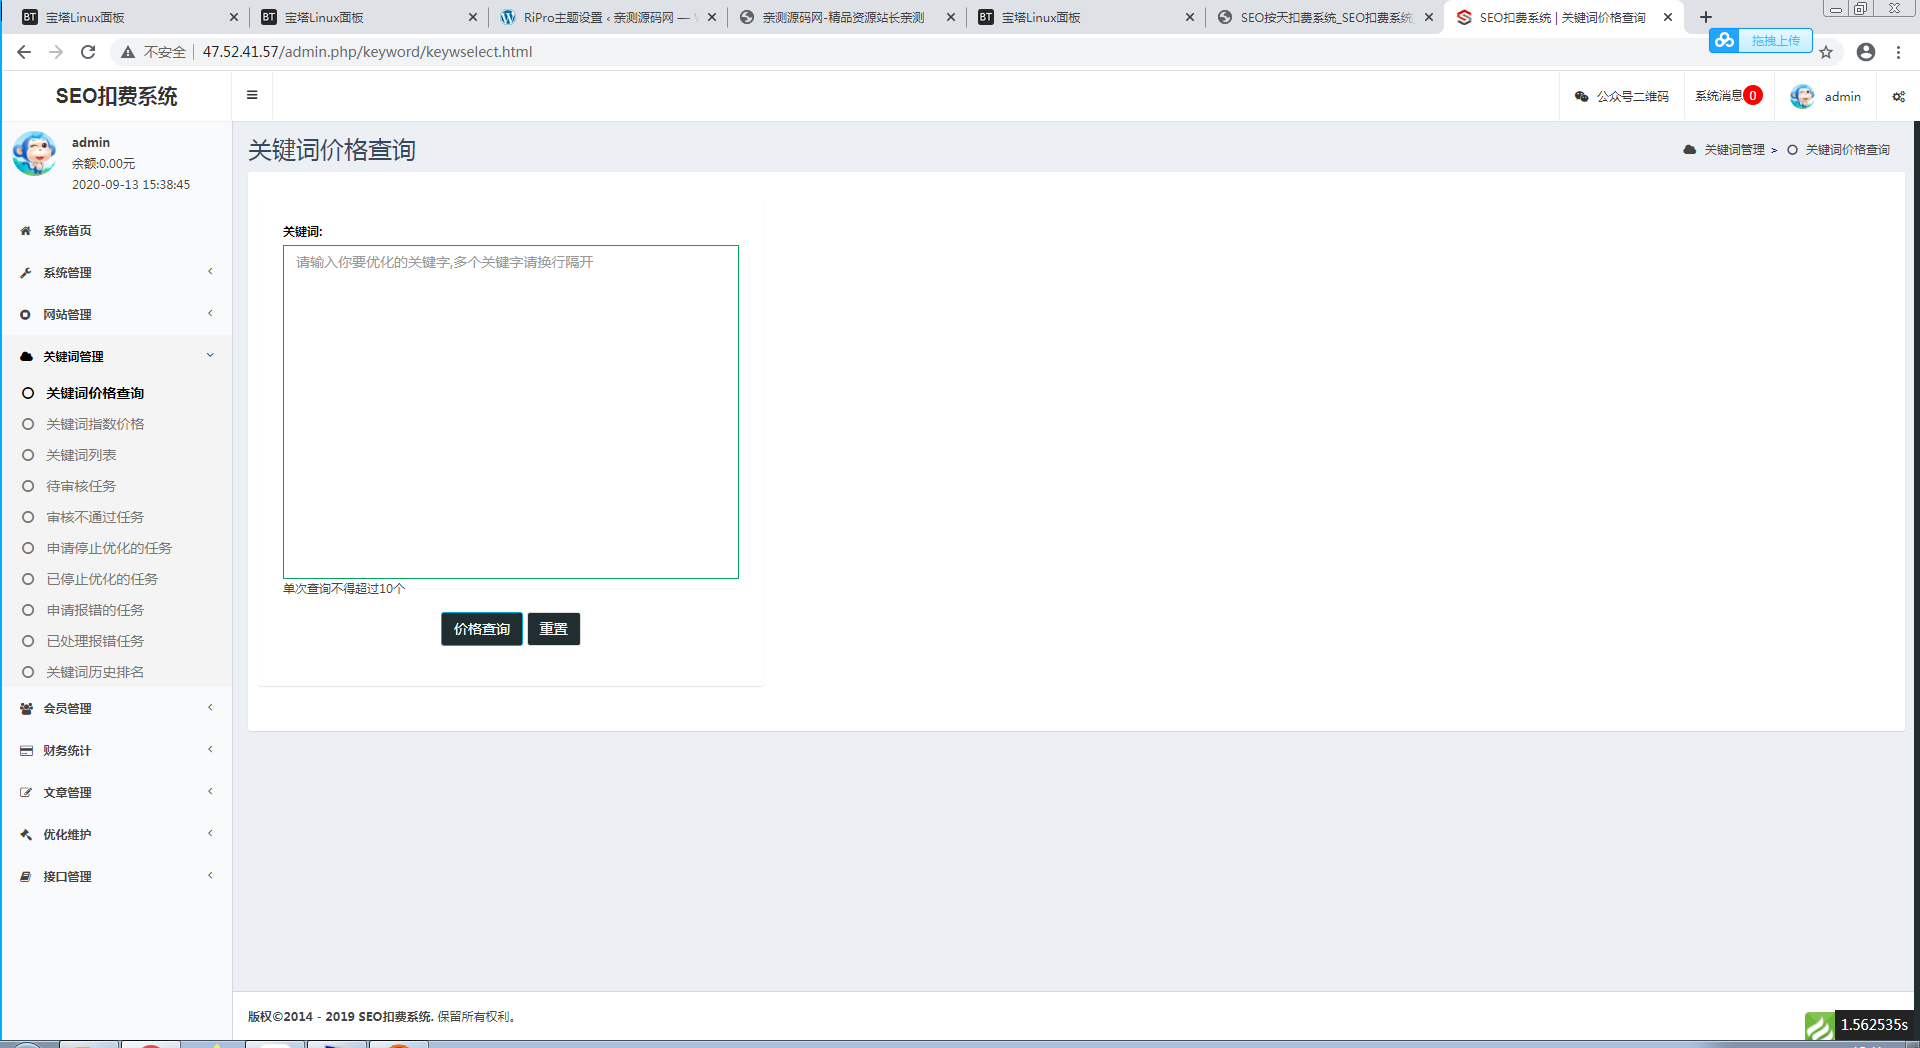This screenshot has width=1920, height=1048.
Task: Open 关键词指数价格 submenu item
Action: coord(95,424)
